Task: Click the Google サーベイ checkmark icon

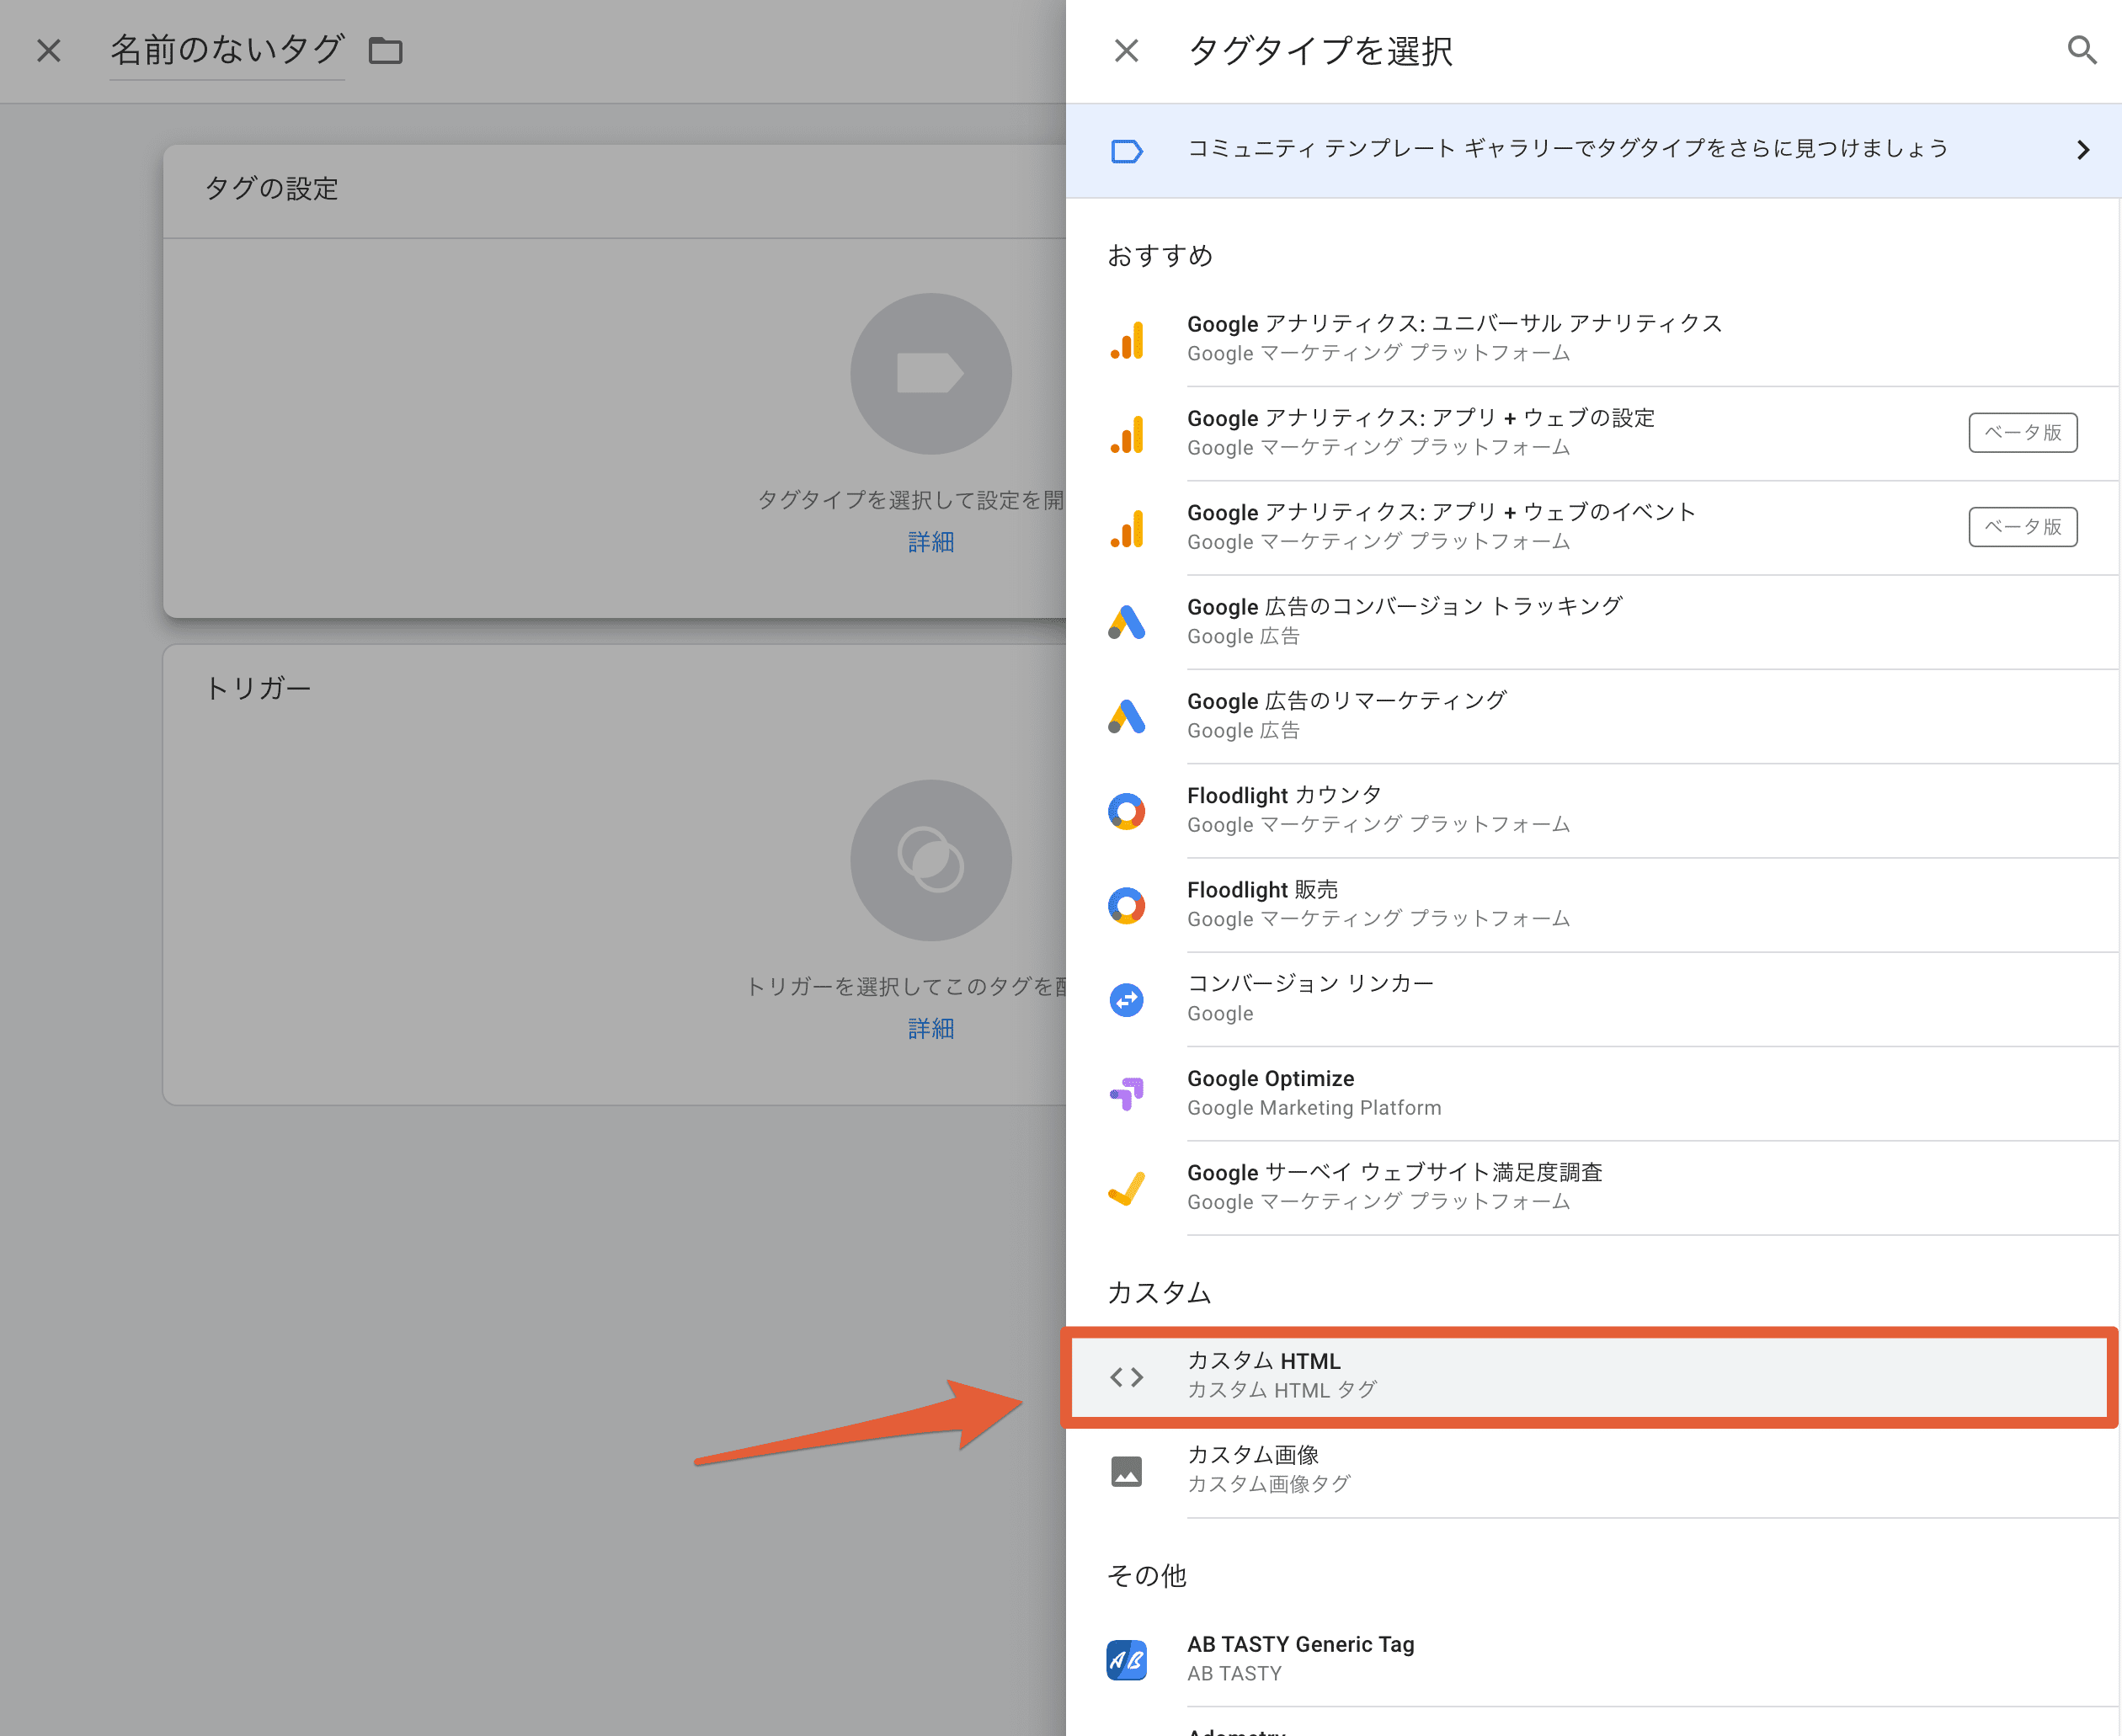Action: tap(1126, 1188)
